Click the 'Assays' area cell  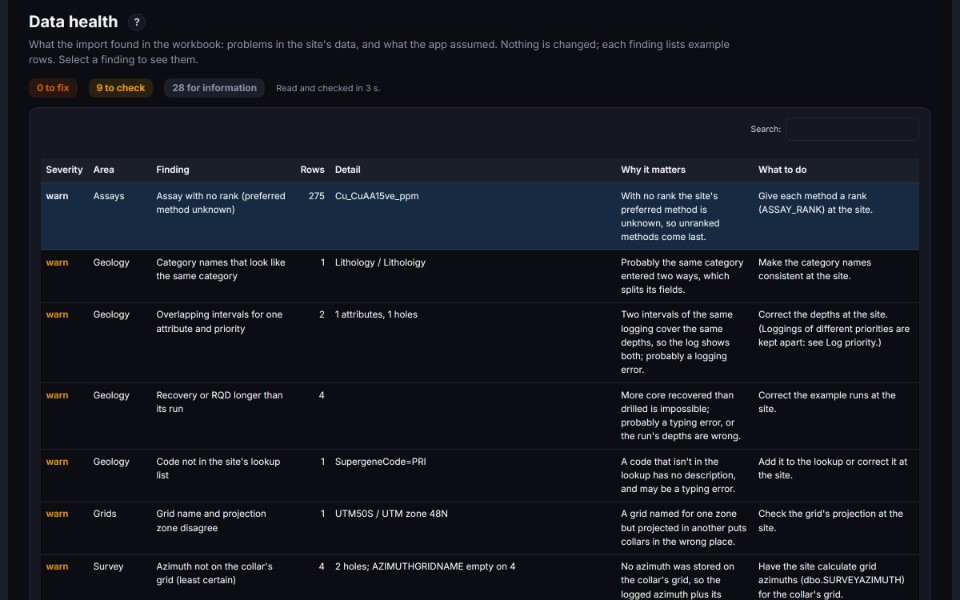pyautogui.click(x=108, y=196)
